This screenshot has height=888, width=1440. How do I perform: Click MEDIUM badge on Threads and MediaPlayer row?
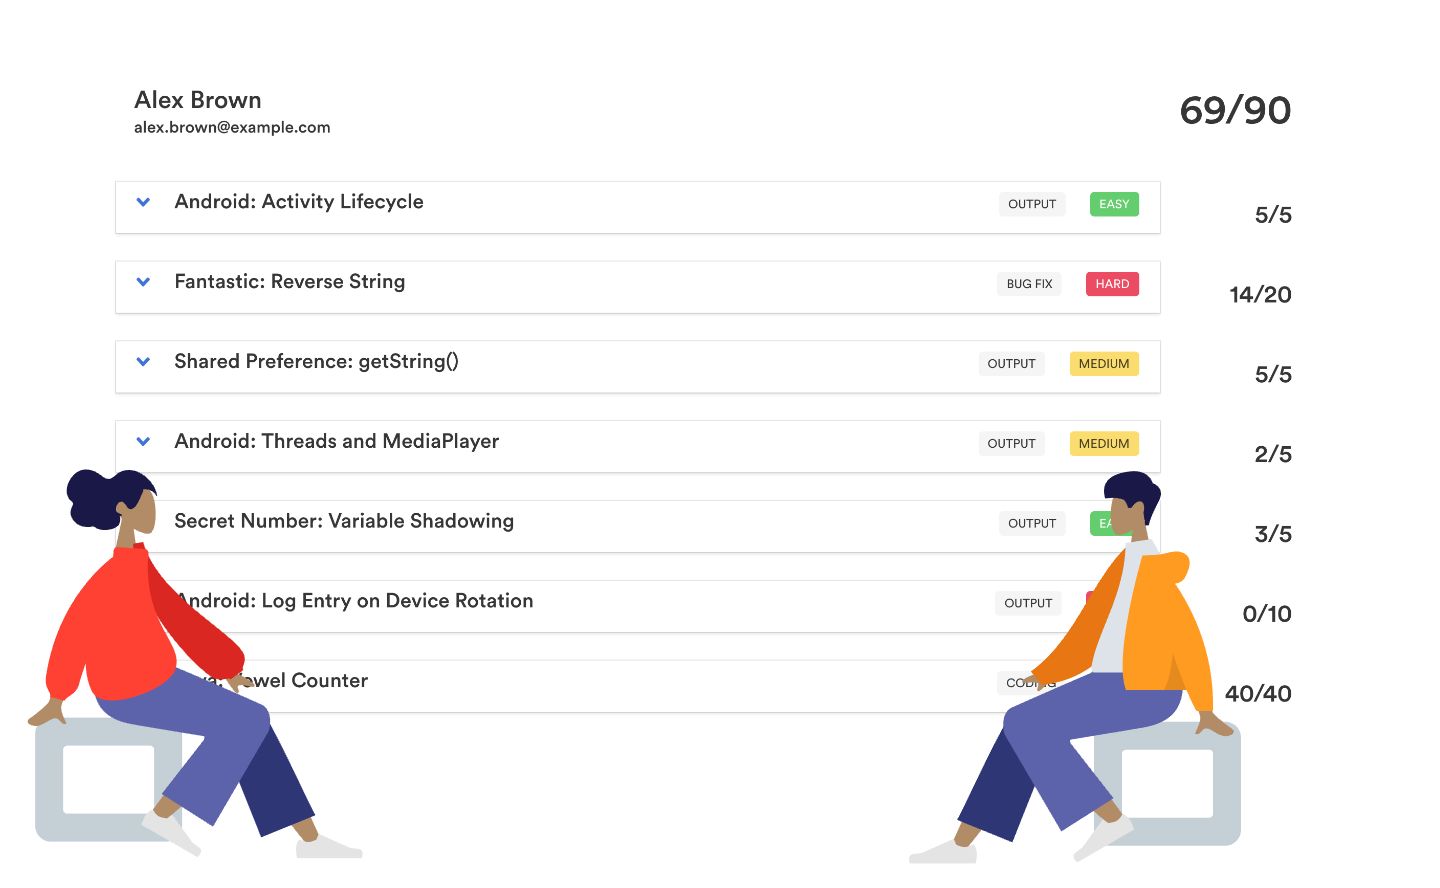[x=1104, y=444]
